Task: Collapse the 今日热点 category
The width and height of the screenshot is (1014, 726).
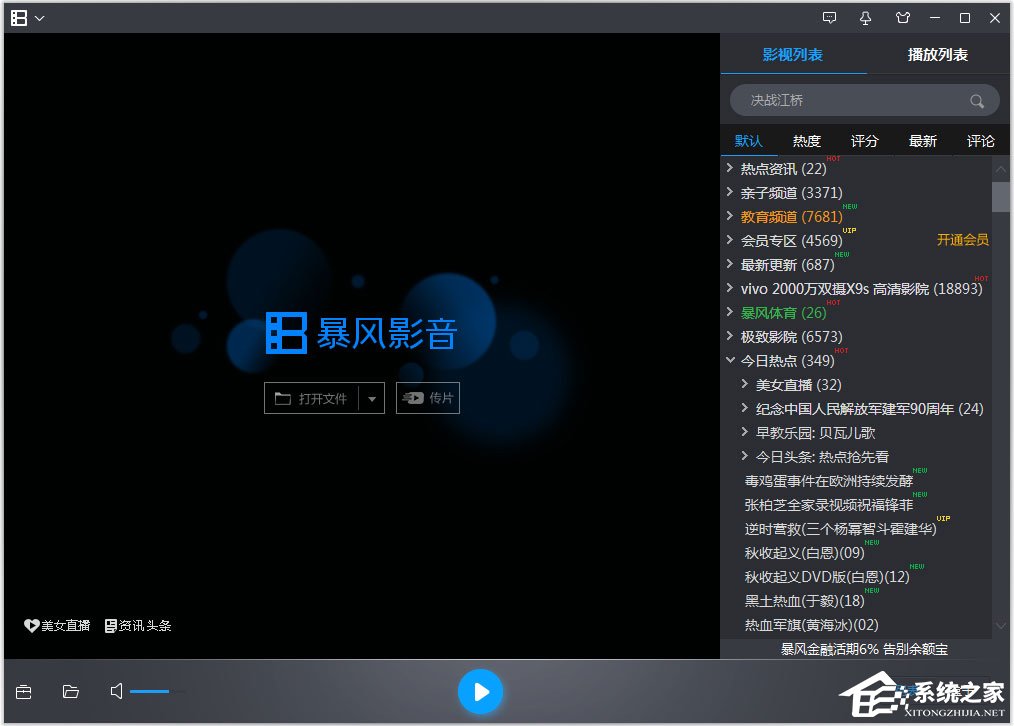Action: click(x=729, y=360)
